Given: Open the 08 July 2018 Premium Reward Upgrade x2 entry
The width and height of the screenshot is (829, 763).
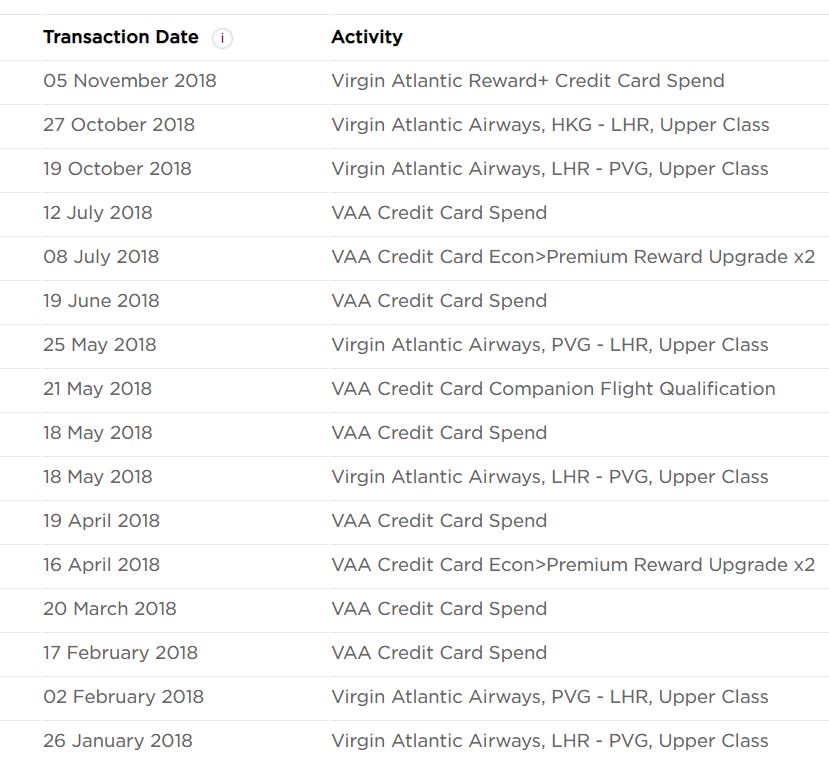Looking at the screenshot, I should tap(573, 256).
